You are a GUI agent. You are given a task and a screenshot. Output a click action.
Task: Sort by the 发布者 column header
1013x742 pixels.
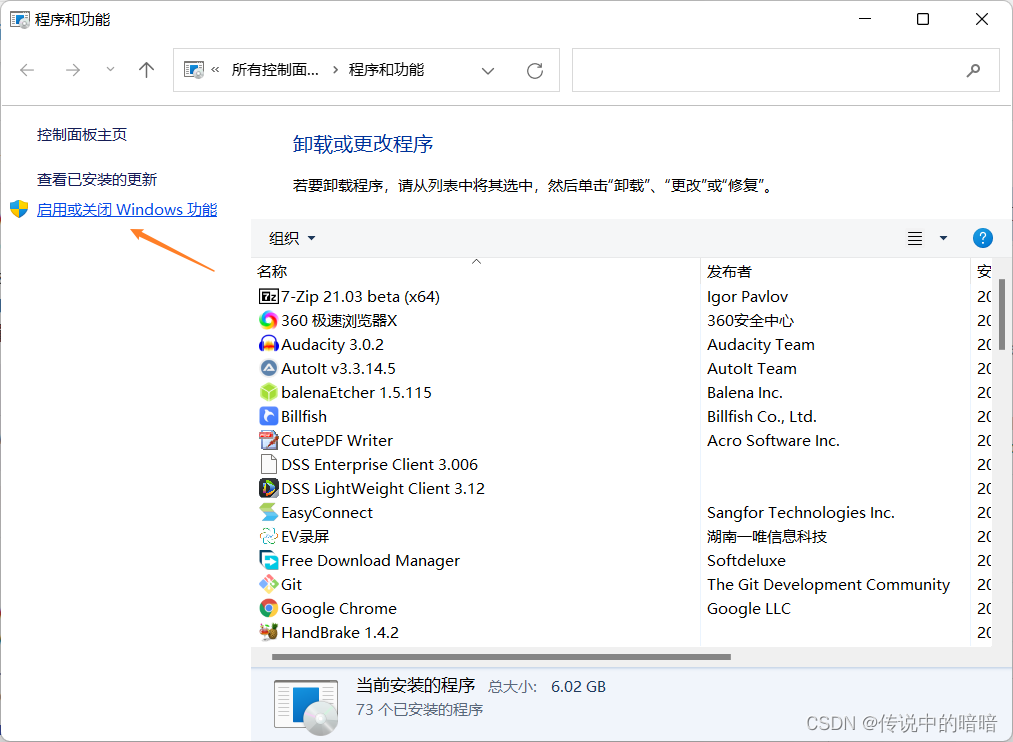835,271
